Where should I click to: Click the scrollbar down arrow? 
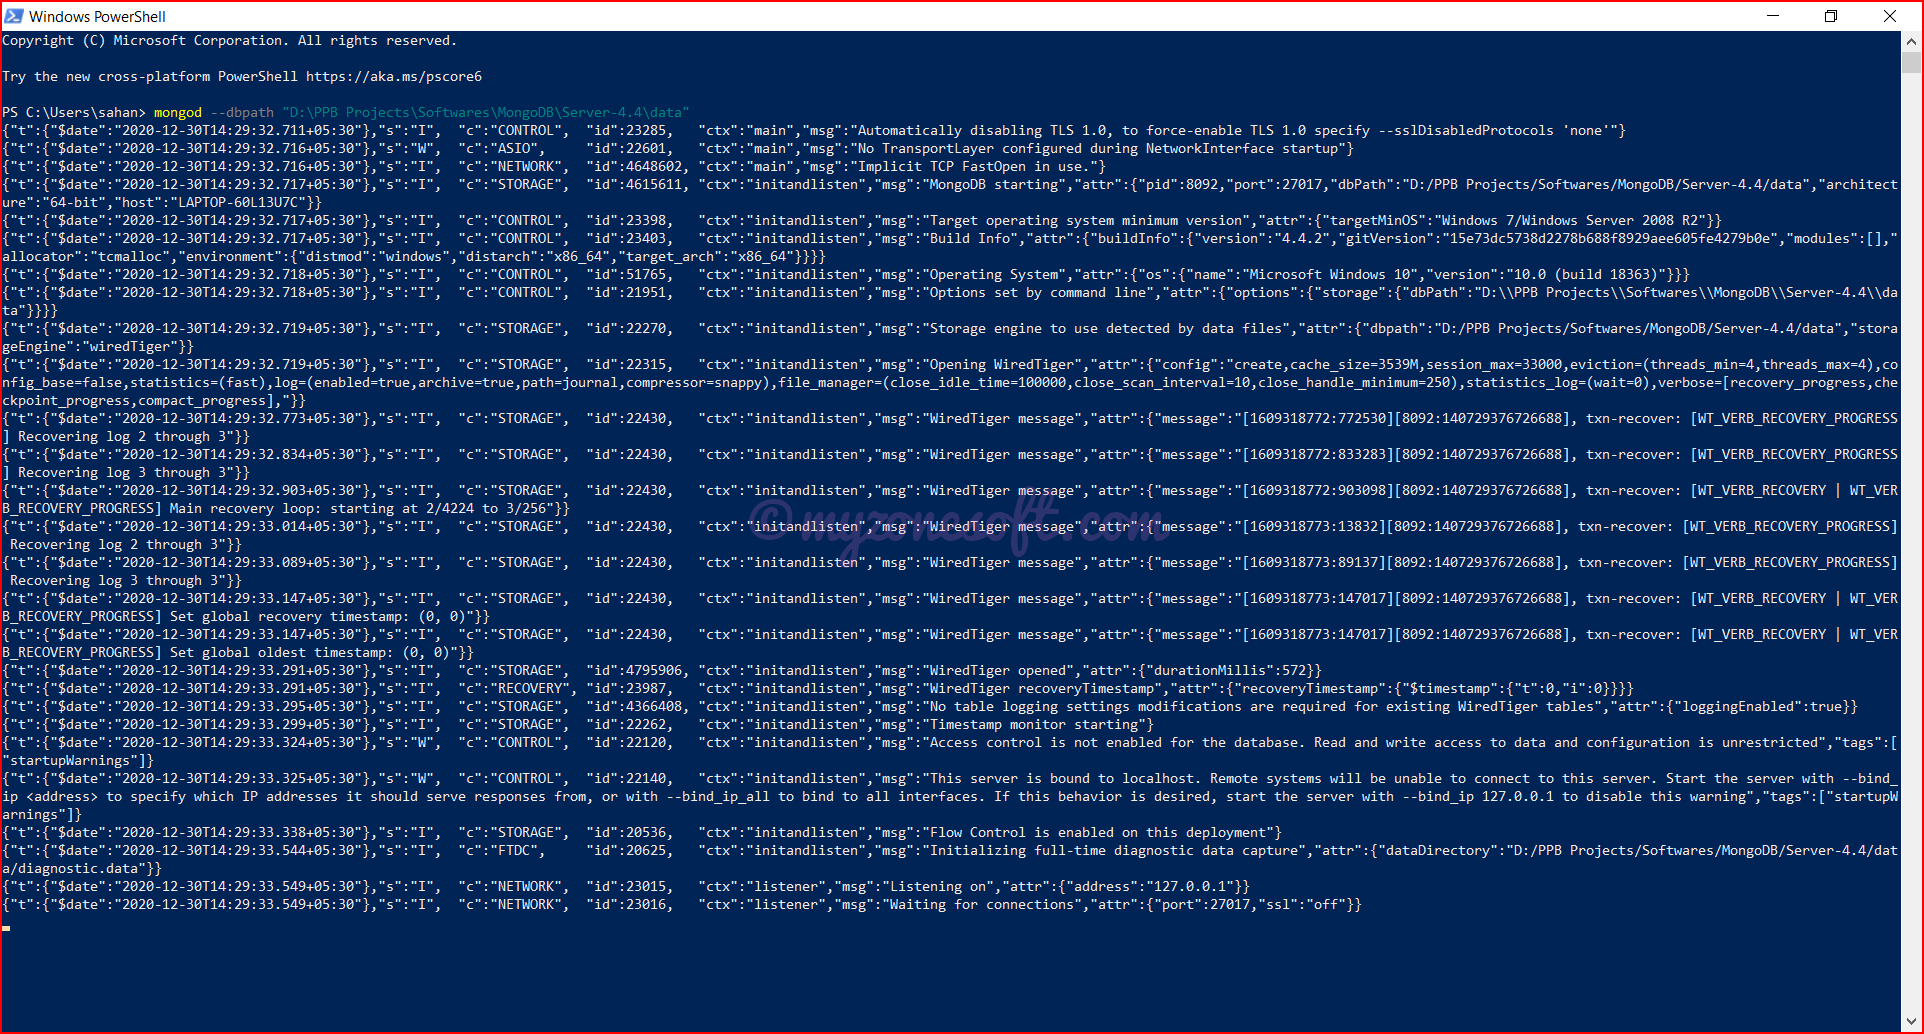tap(1911, 1022)
